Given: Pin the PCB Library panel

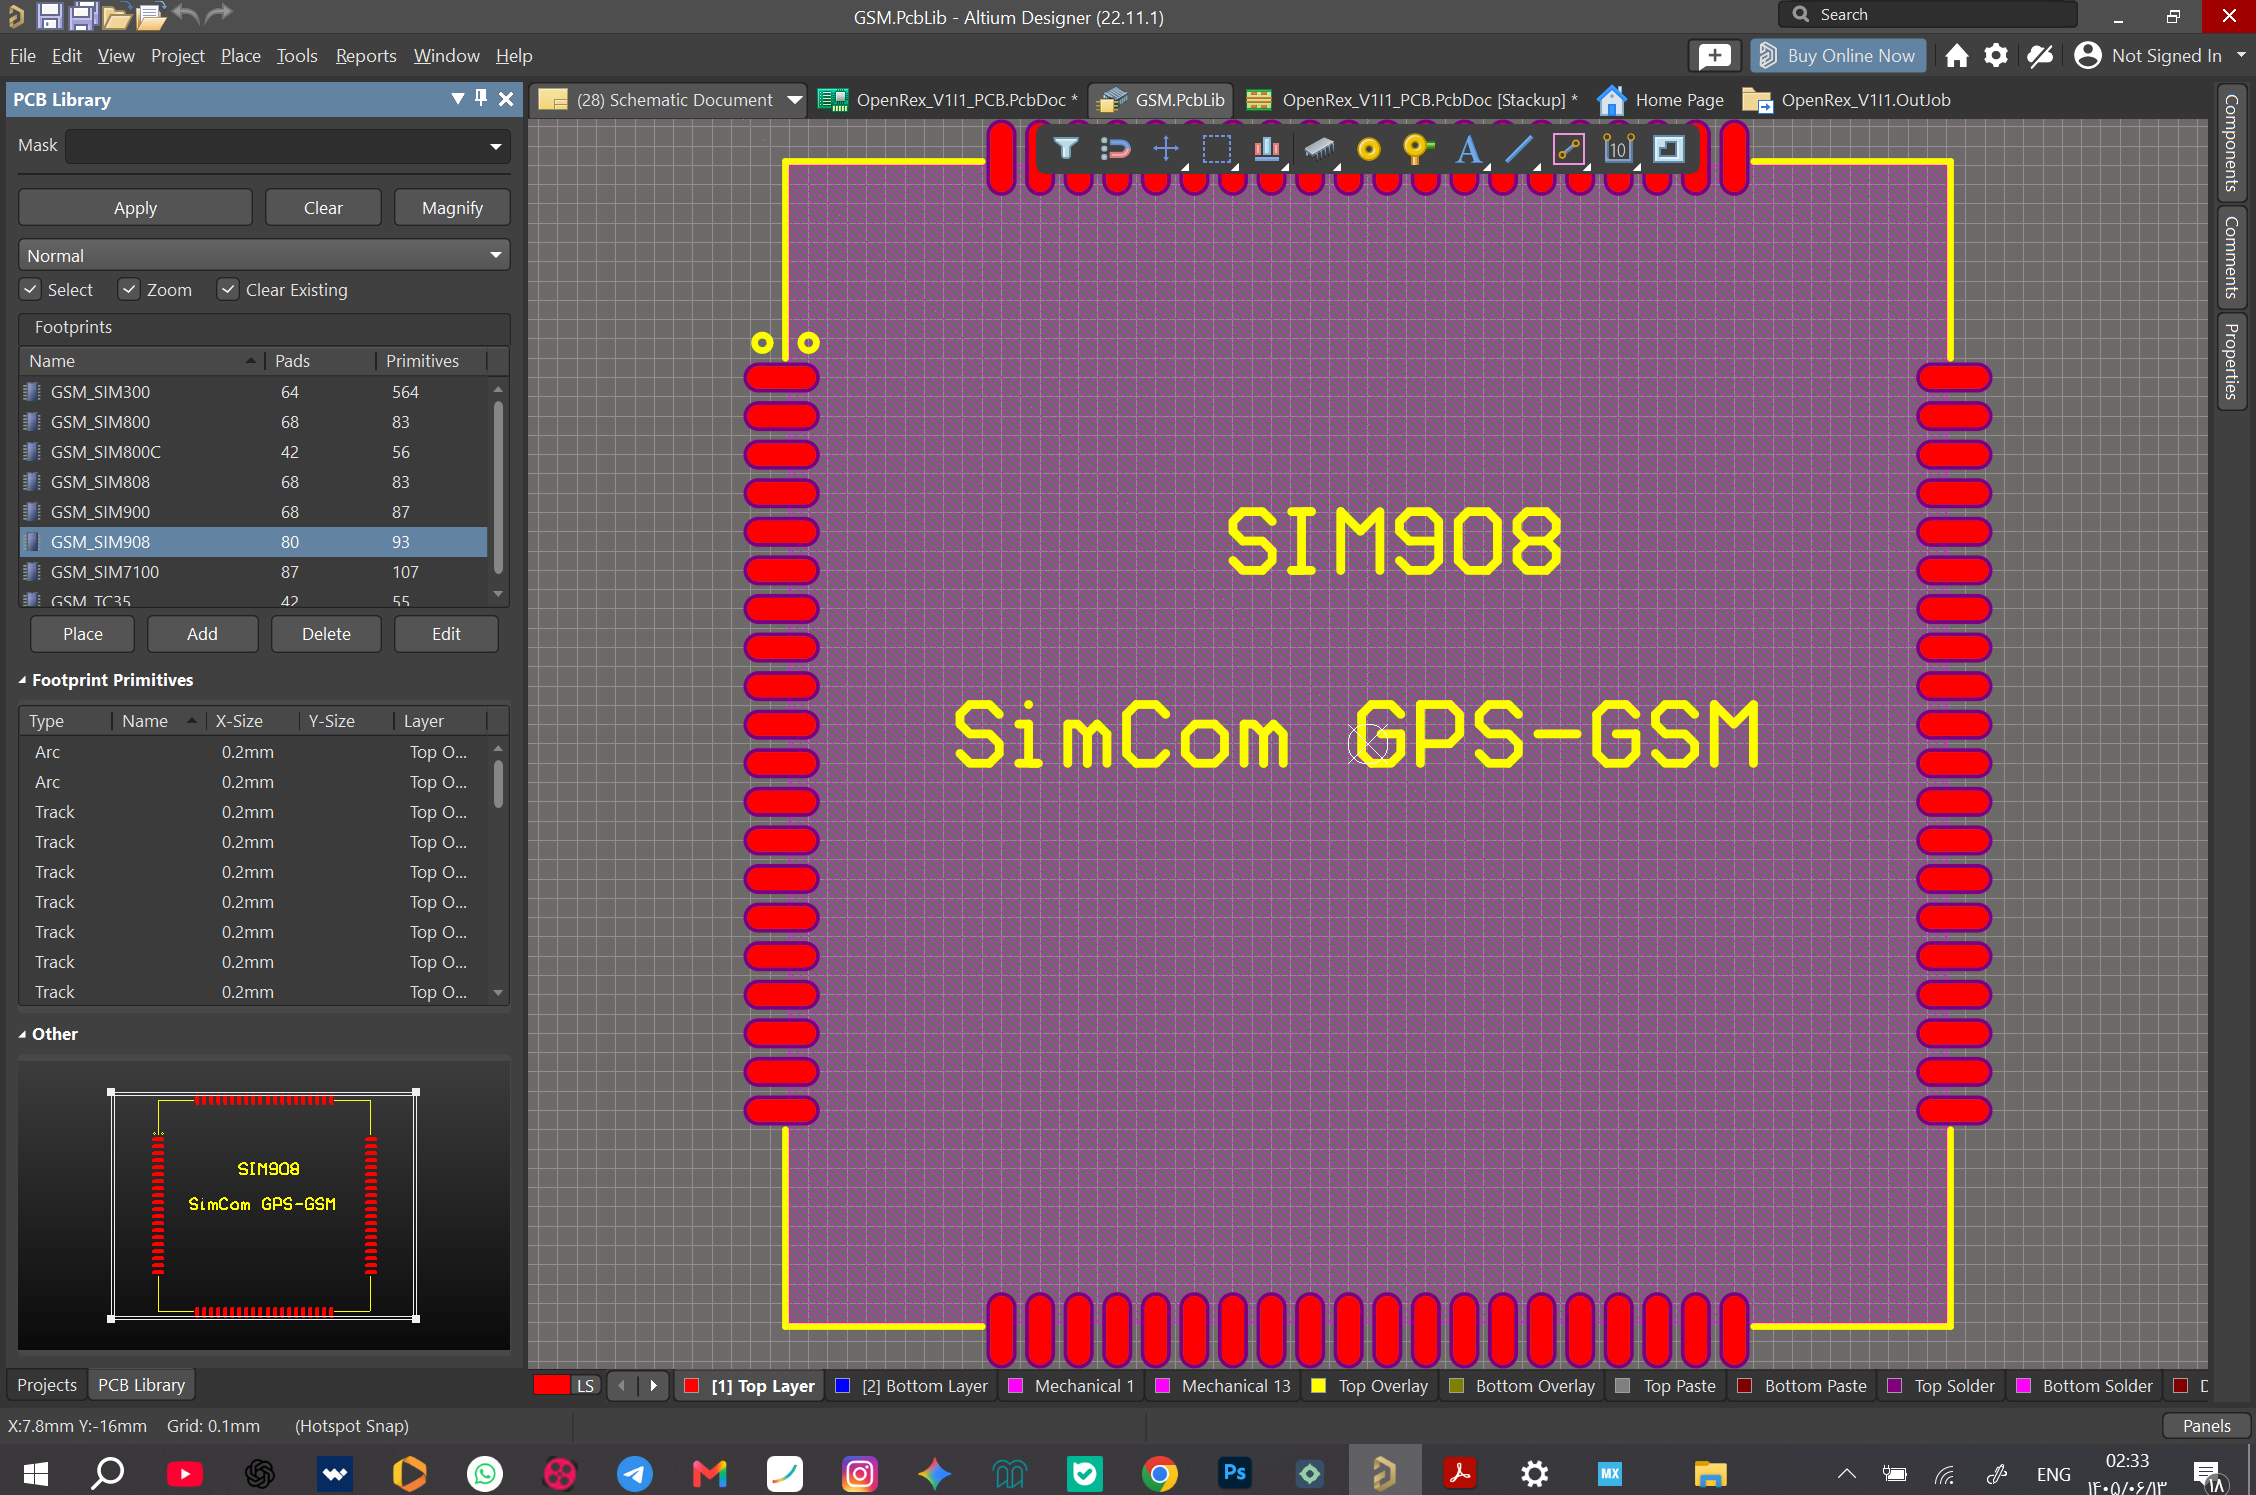Looking at the screenshot, I should [481, 98].
